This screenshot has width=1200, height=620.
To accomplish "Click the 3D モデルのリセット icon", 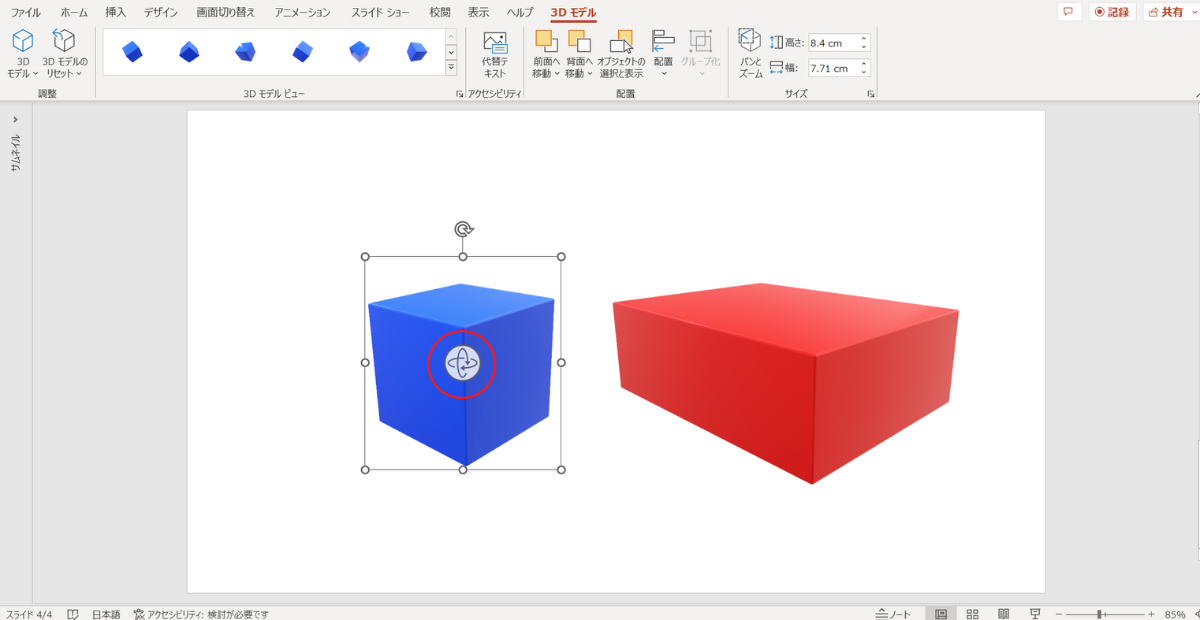I will click(64, 41).
